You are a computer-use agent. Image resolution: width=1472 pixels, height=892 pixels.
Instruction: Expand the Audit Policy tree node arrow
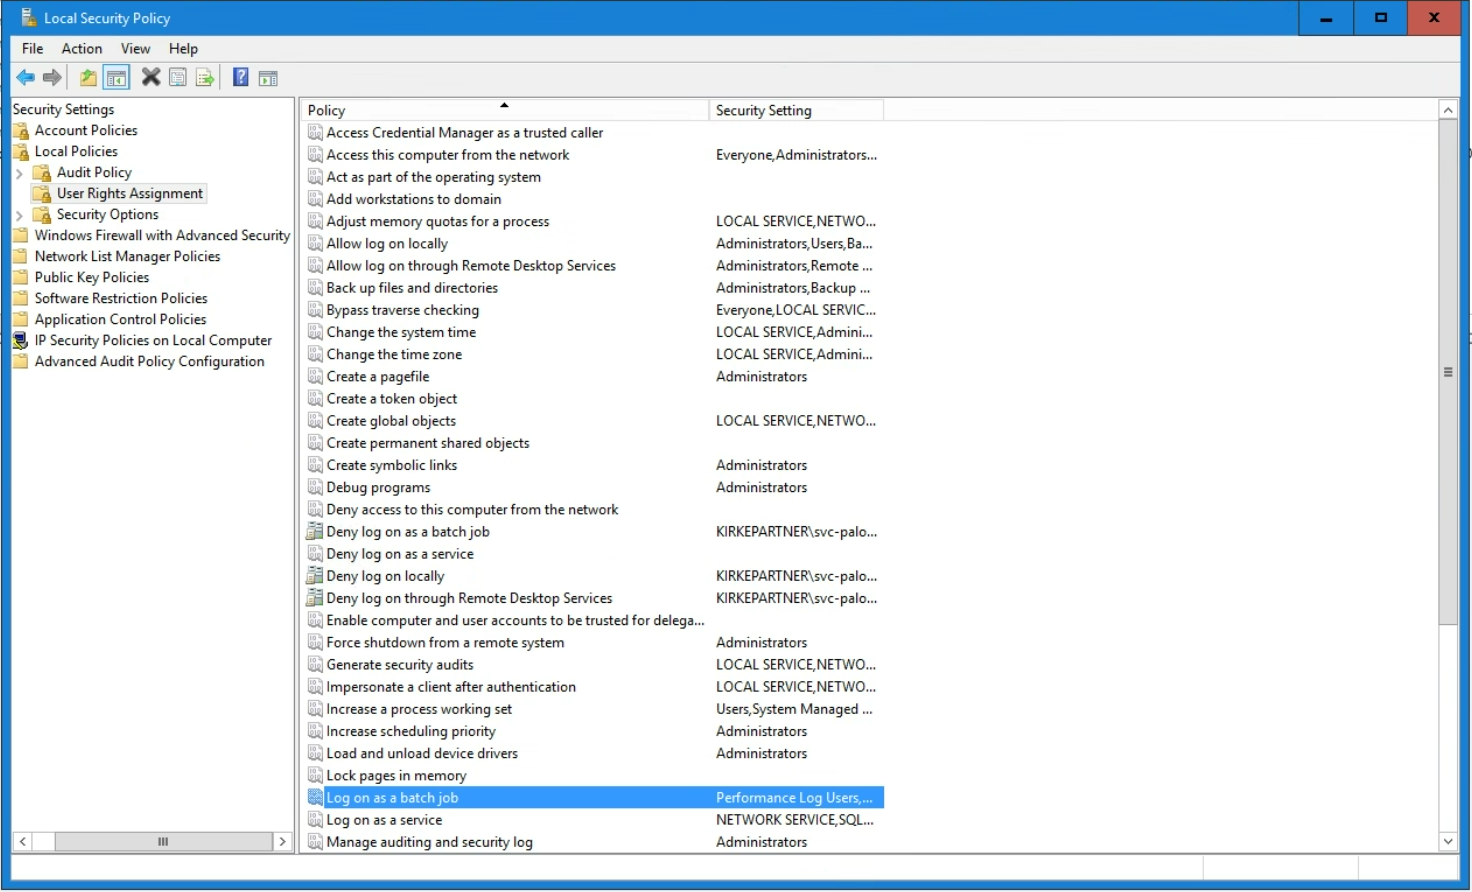19,173
